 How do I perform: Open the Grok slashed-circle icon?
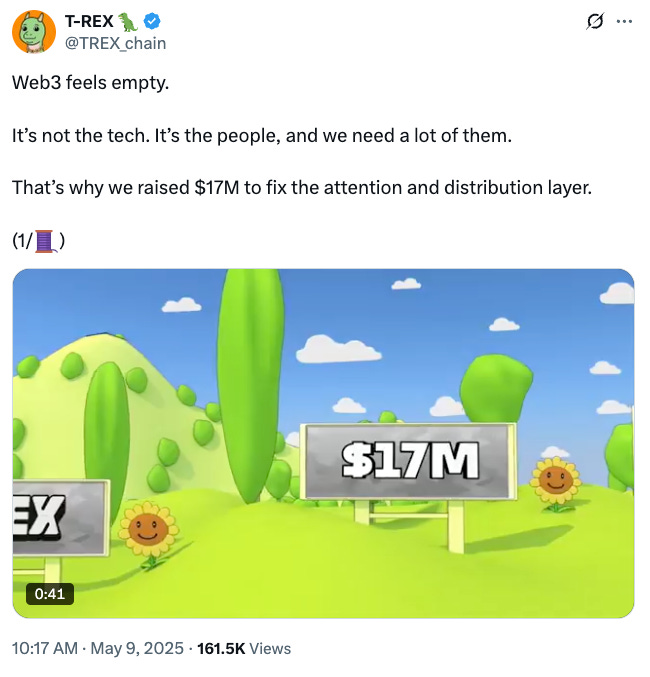click(595, 21)
